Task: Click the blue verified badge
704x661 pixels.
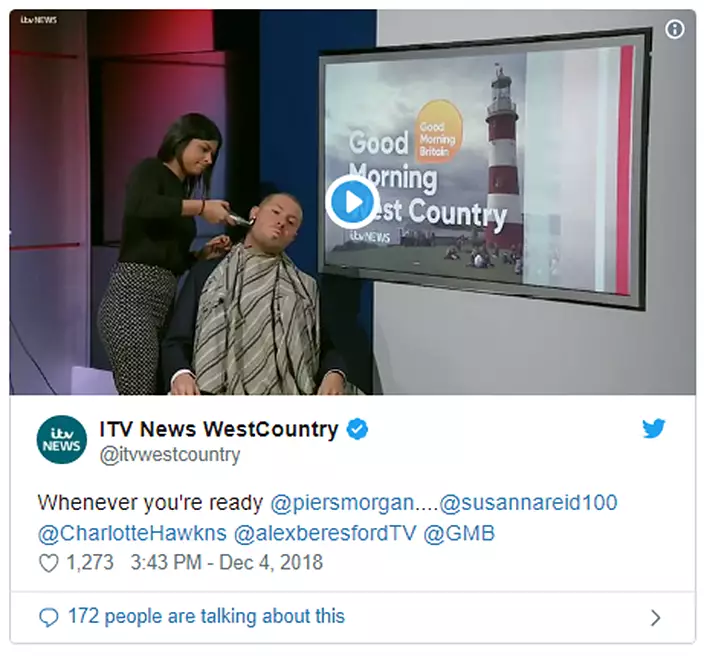Action: click(357, 429)
